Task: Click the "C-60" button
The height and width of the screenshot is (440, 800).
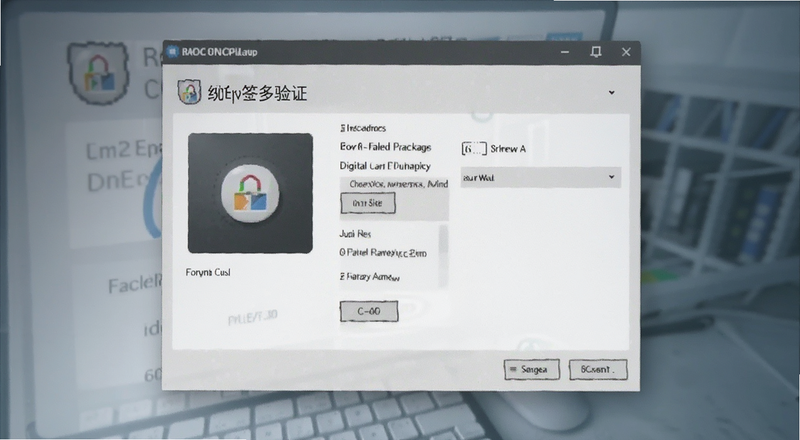Action: [x=369, y=311]
